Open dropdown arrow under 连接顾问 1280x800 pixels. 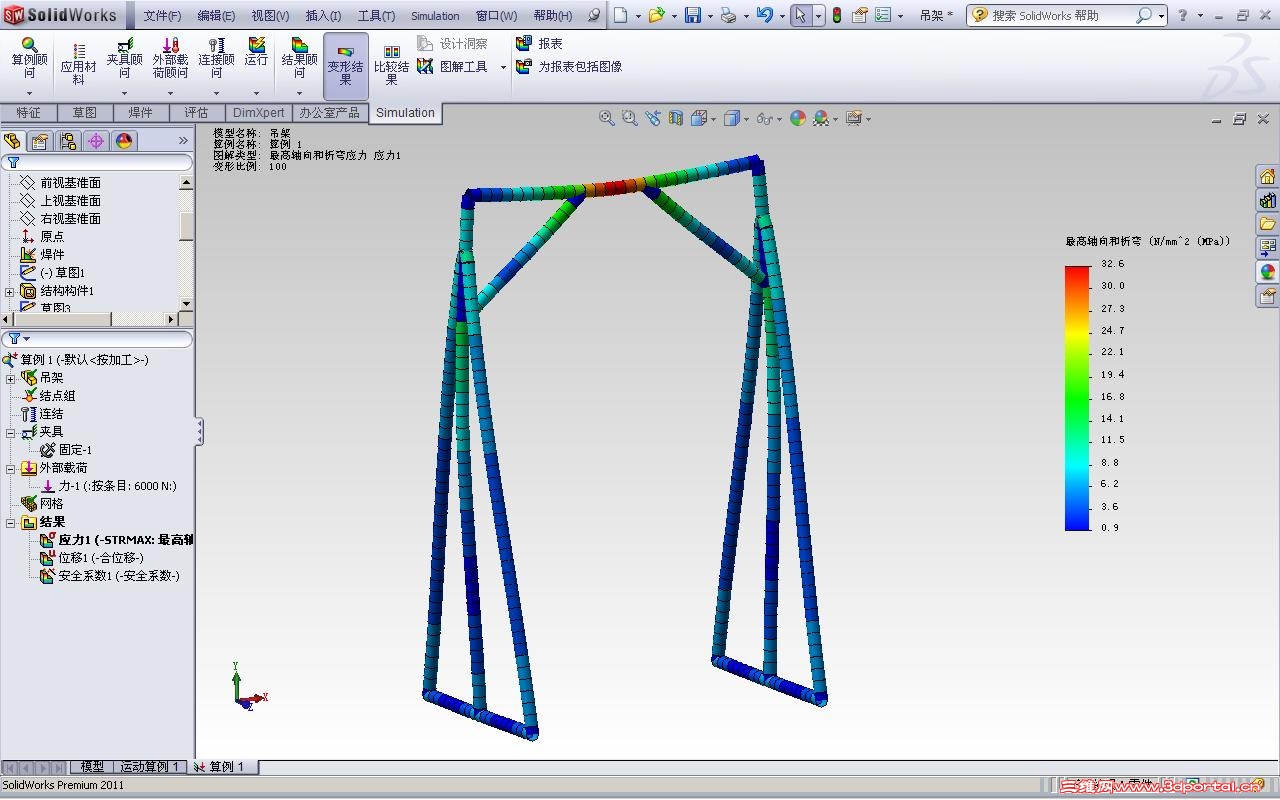click(216, 93)
